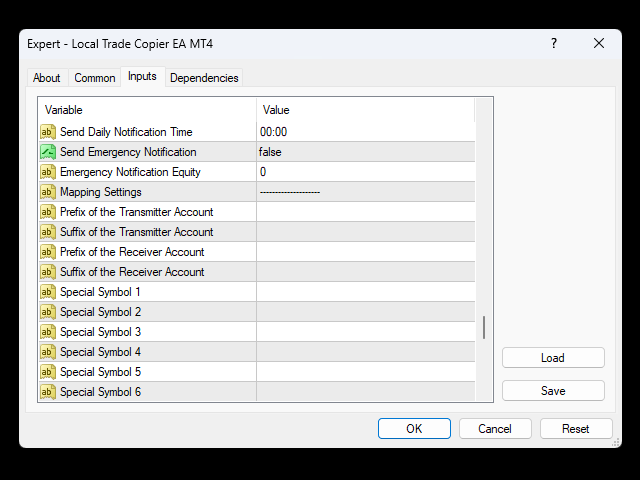
Task: Click the green Send Emergency Notification icon
Action: 48,152
